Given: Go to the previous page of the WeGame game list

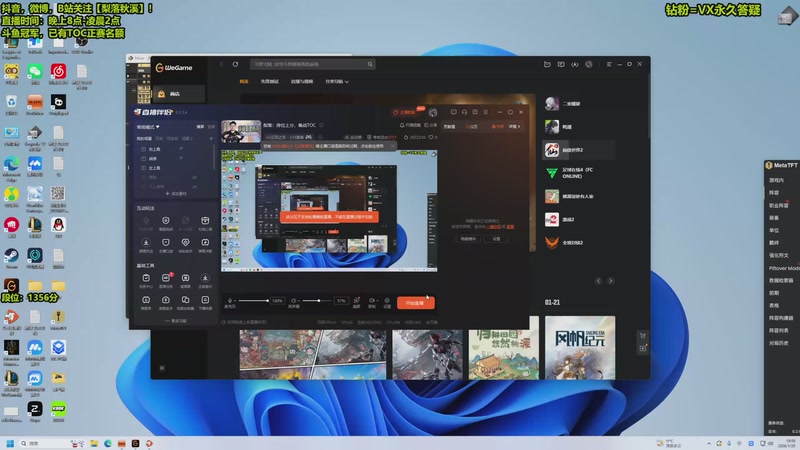Looking at the screenshot, I should pos(598,281).
